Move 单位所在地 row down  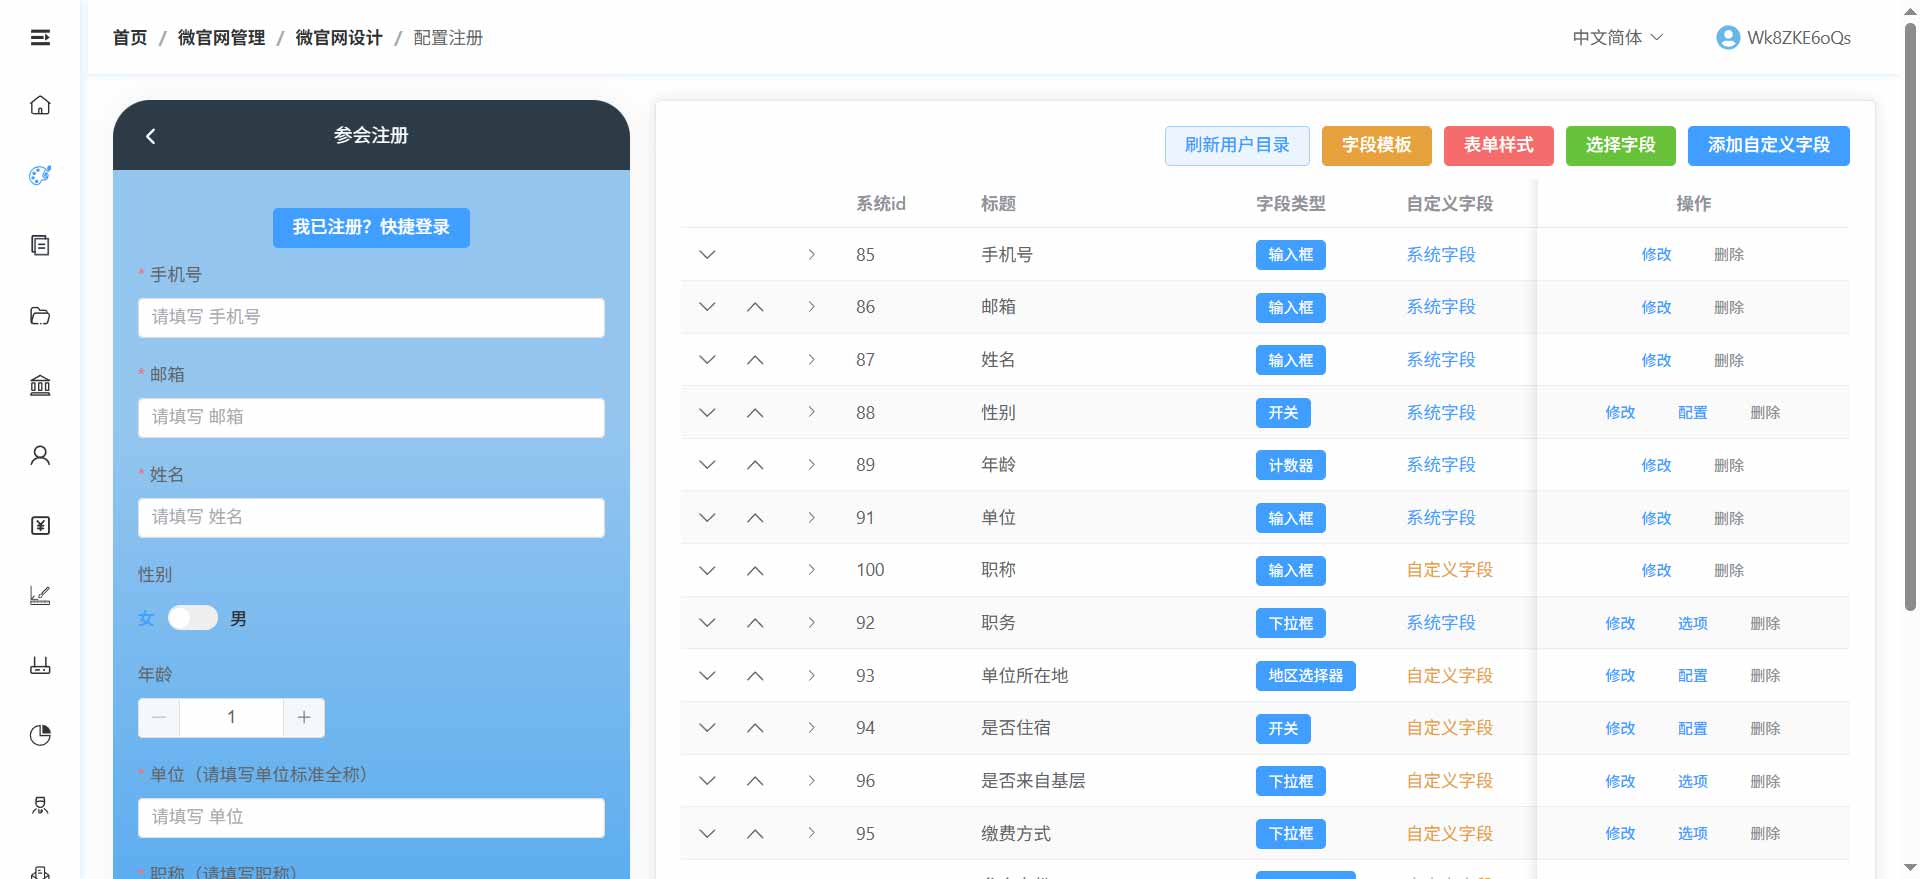707,676
